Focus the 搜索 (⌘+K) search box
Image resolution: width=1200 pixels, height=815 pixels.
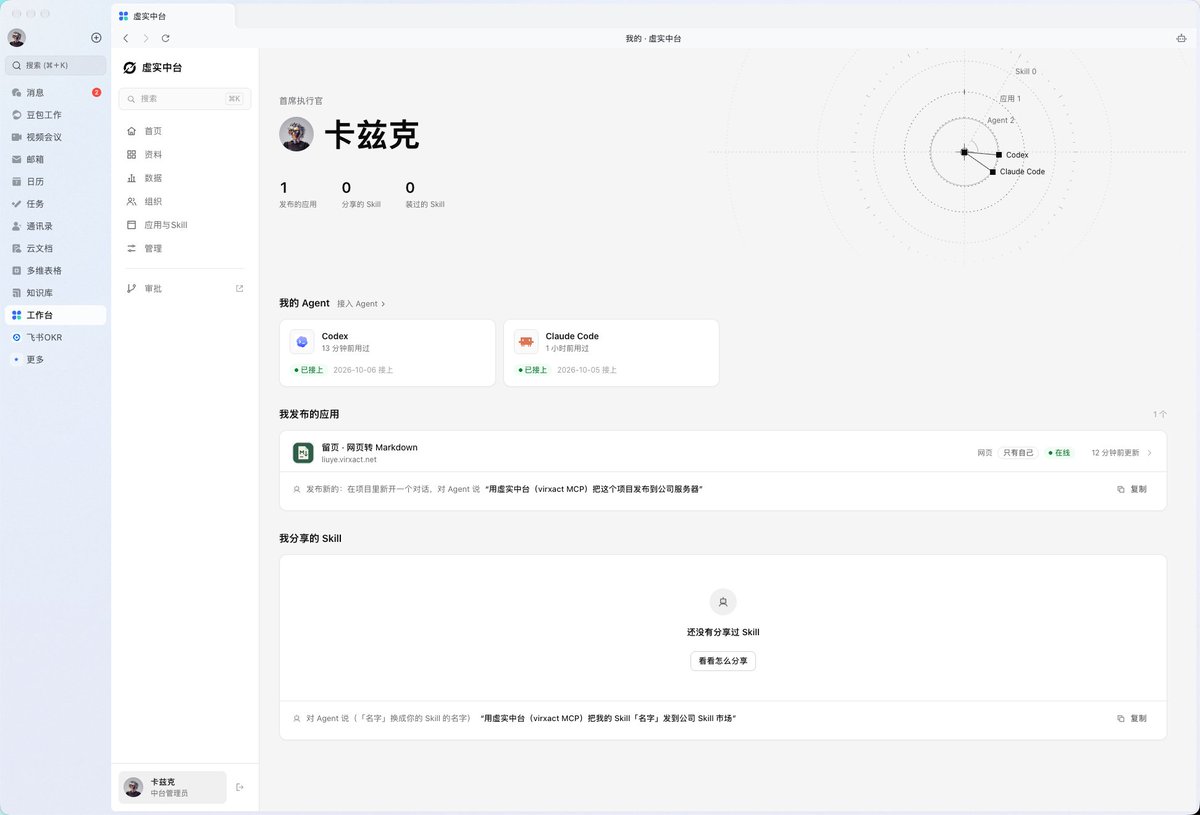55,65
